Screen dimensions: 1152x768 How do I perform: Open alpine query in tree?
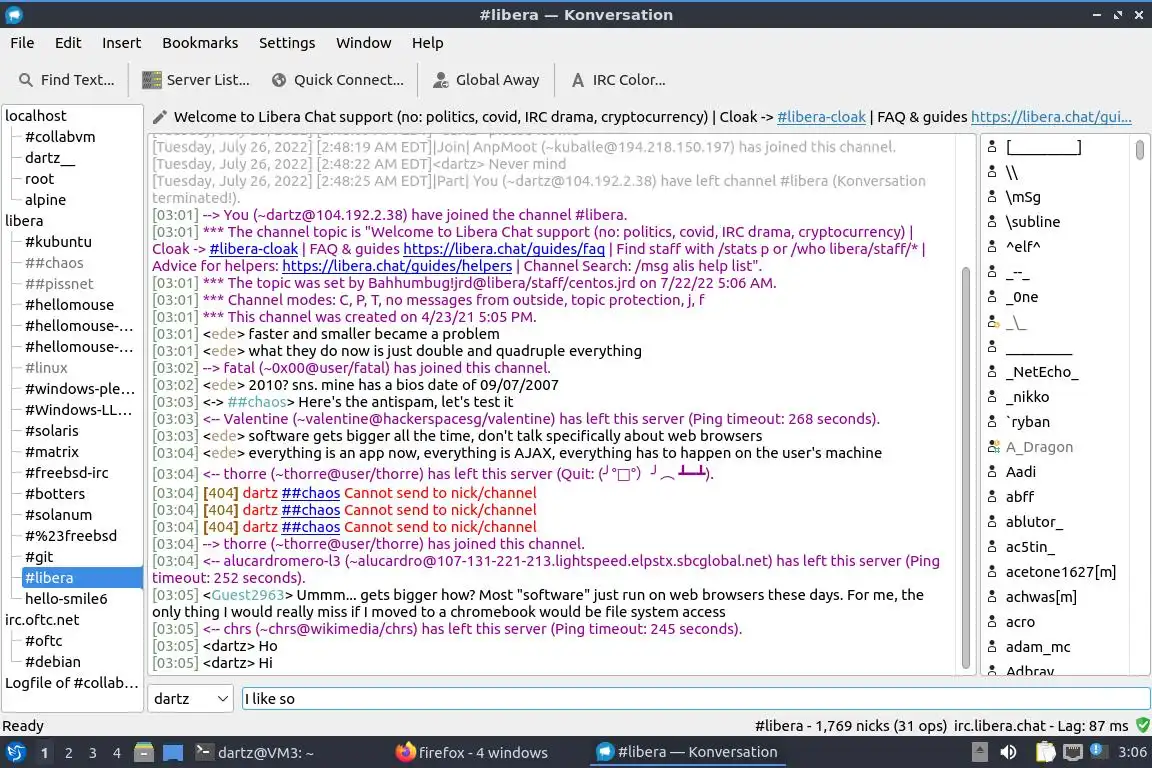point(46,200)
